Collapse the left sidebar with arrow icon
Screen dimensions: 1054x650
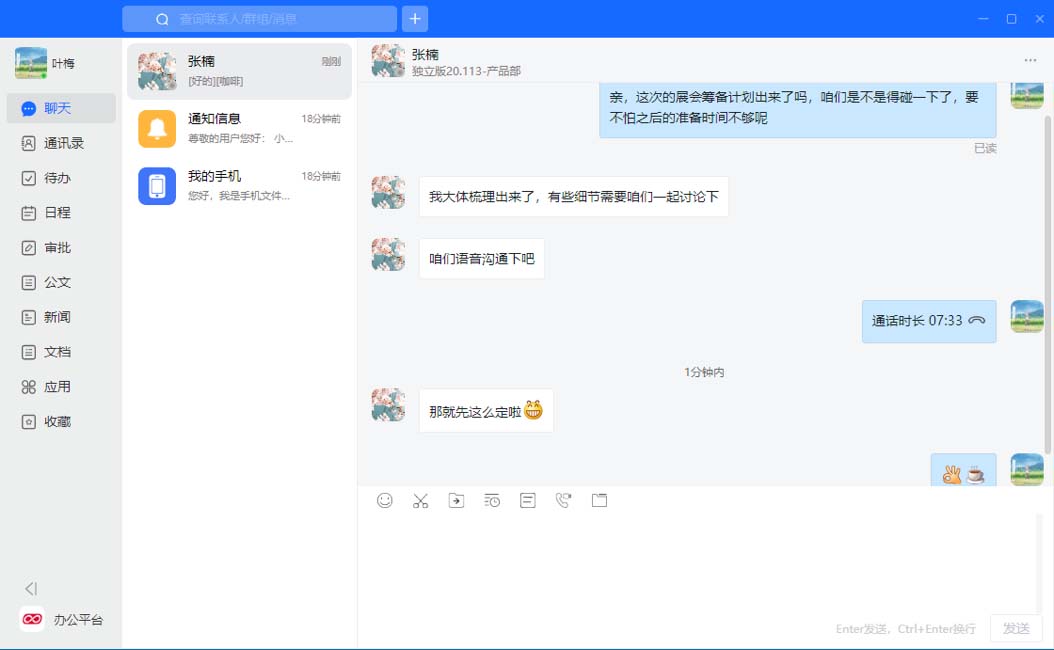point(31,589)
